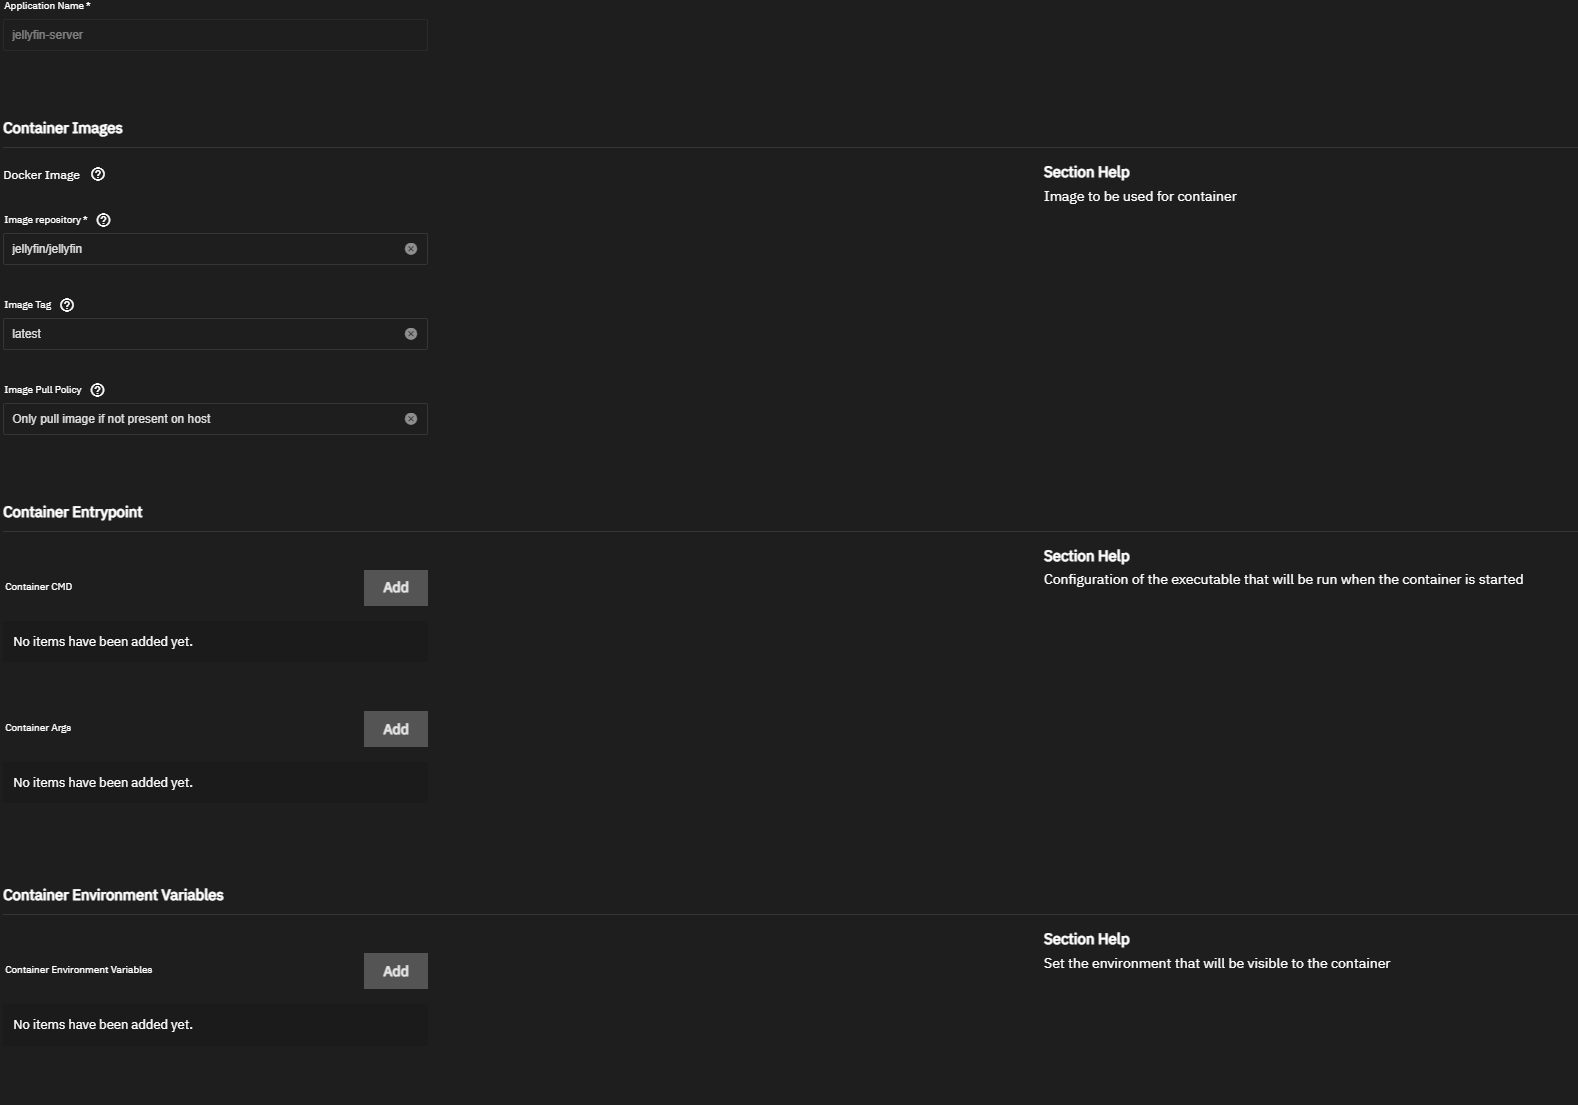
Task: Click the Application Name input field
Action: (x=214, y=35)
